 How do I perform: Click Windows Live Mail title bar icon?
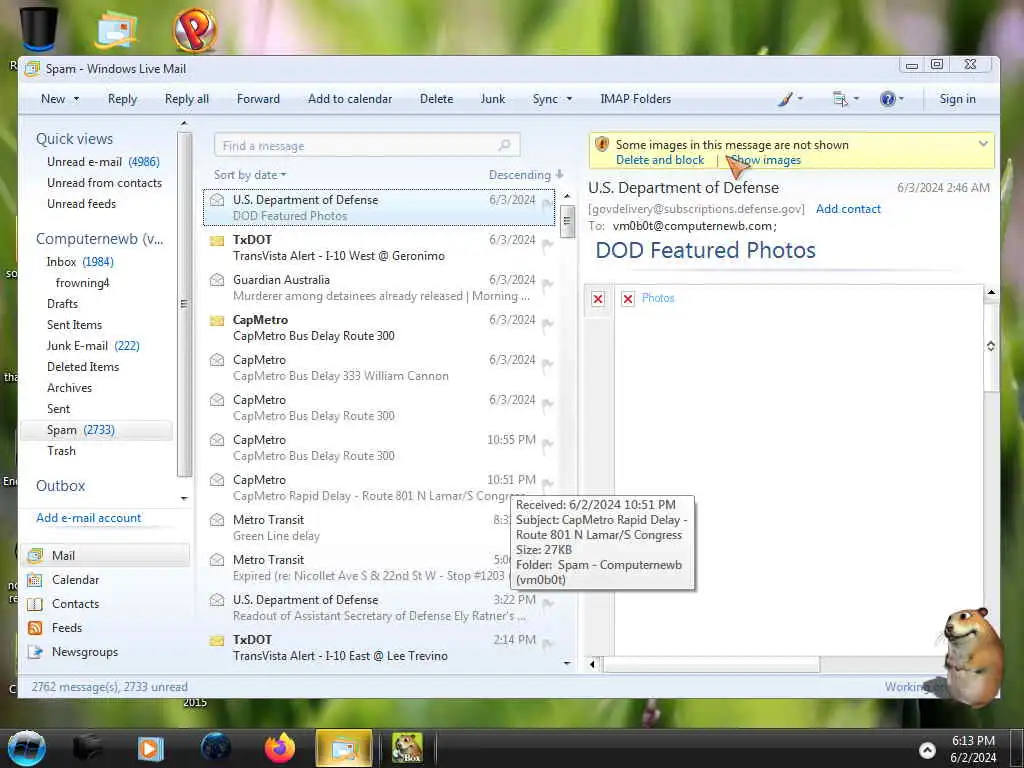click(32, 69)
